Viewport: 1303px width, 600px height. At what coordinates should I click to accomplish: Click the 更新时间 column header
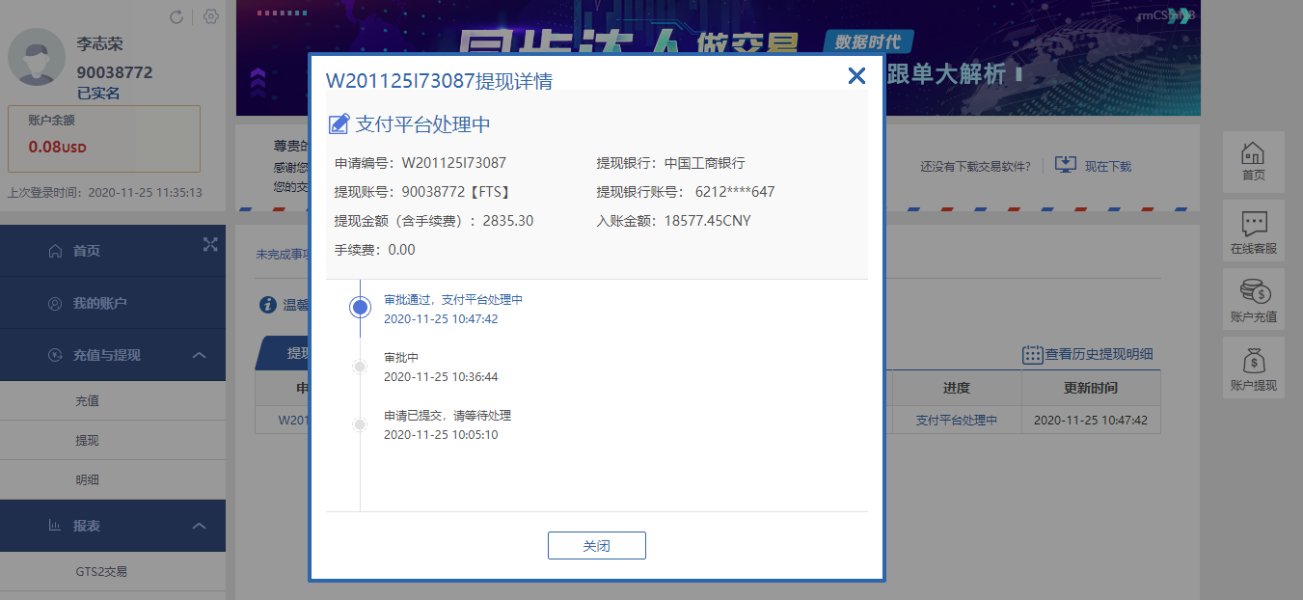(1090, 388)
